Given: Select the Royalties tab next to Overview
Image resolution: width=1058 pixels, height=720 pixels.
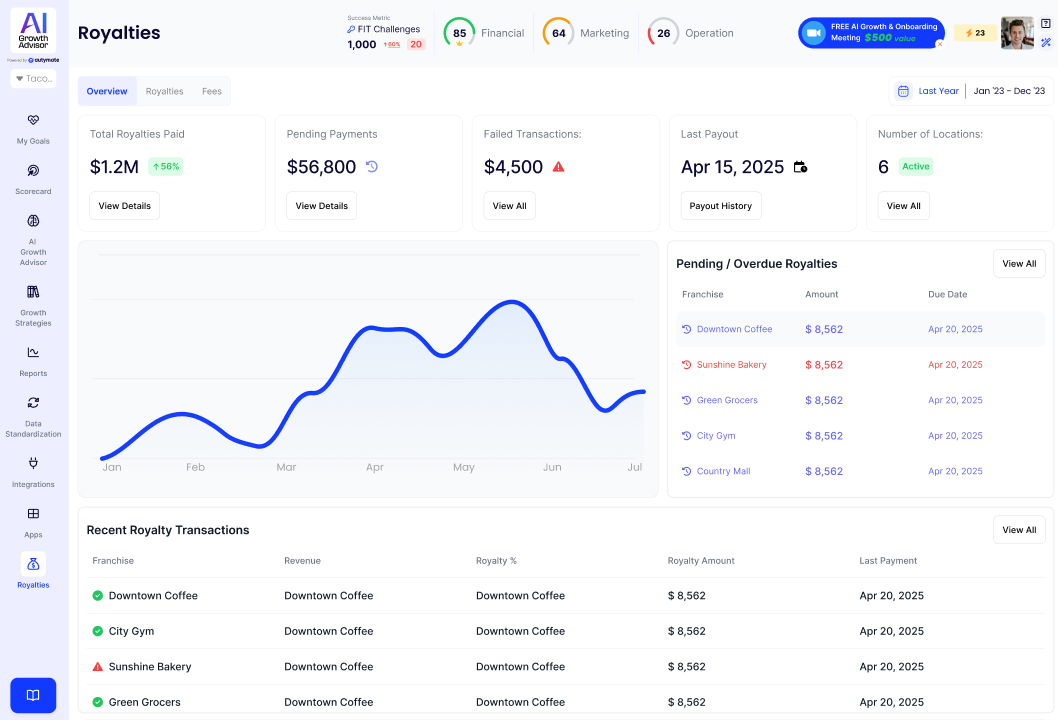Looking at the screenshot, I should 164,91.
